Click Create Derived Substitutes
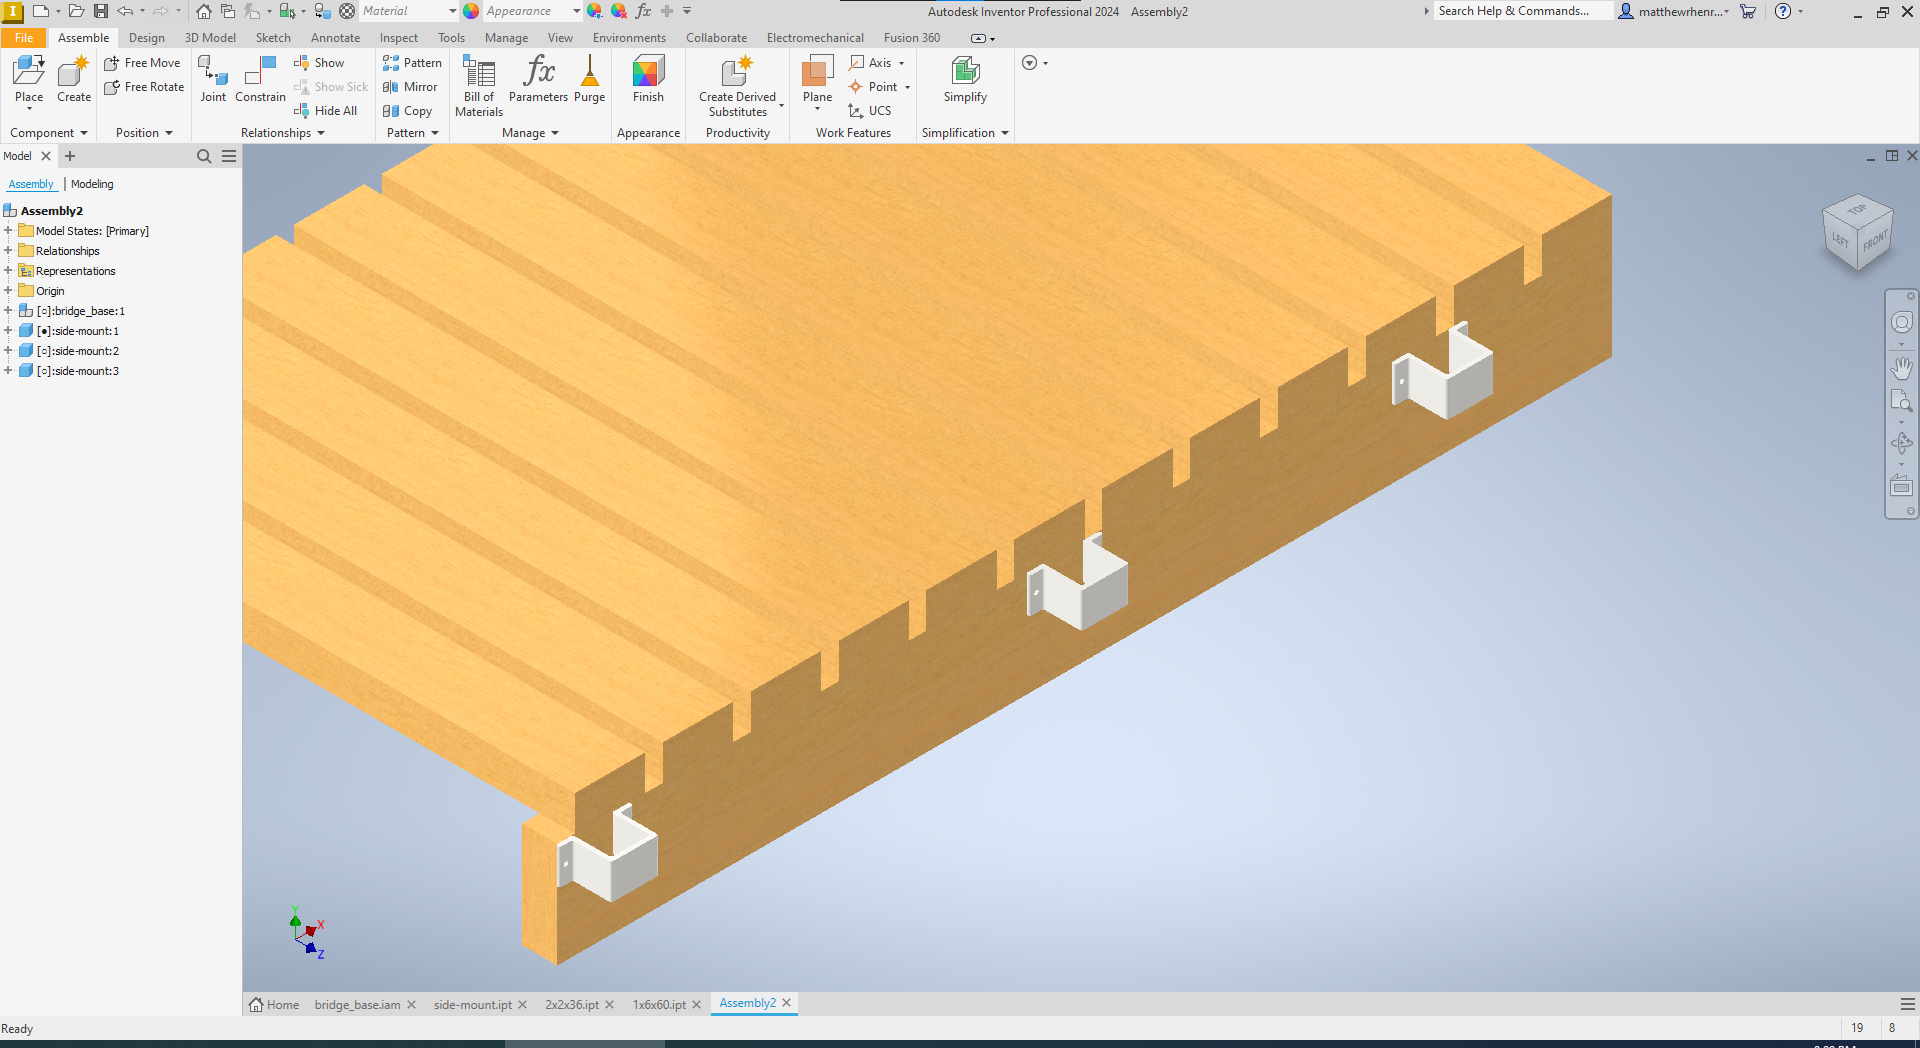This screenshot has width=1920, height=1048. pos(738,86)
